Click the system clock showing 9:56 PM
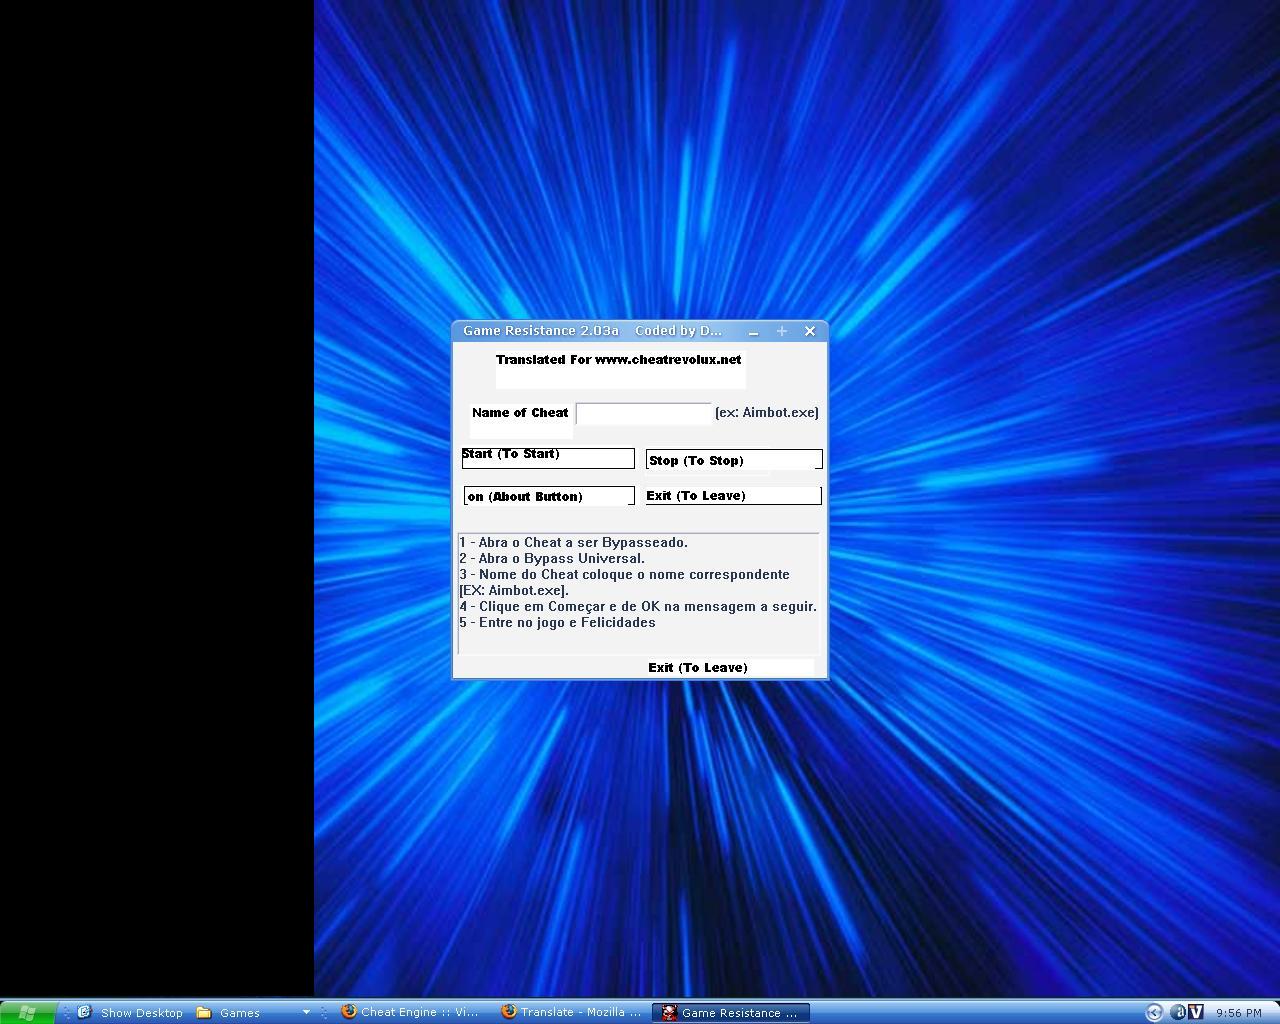Screen dimensions: 1280x1024 (x=1238, y=1012)
